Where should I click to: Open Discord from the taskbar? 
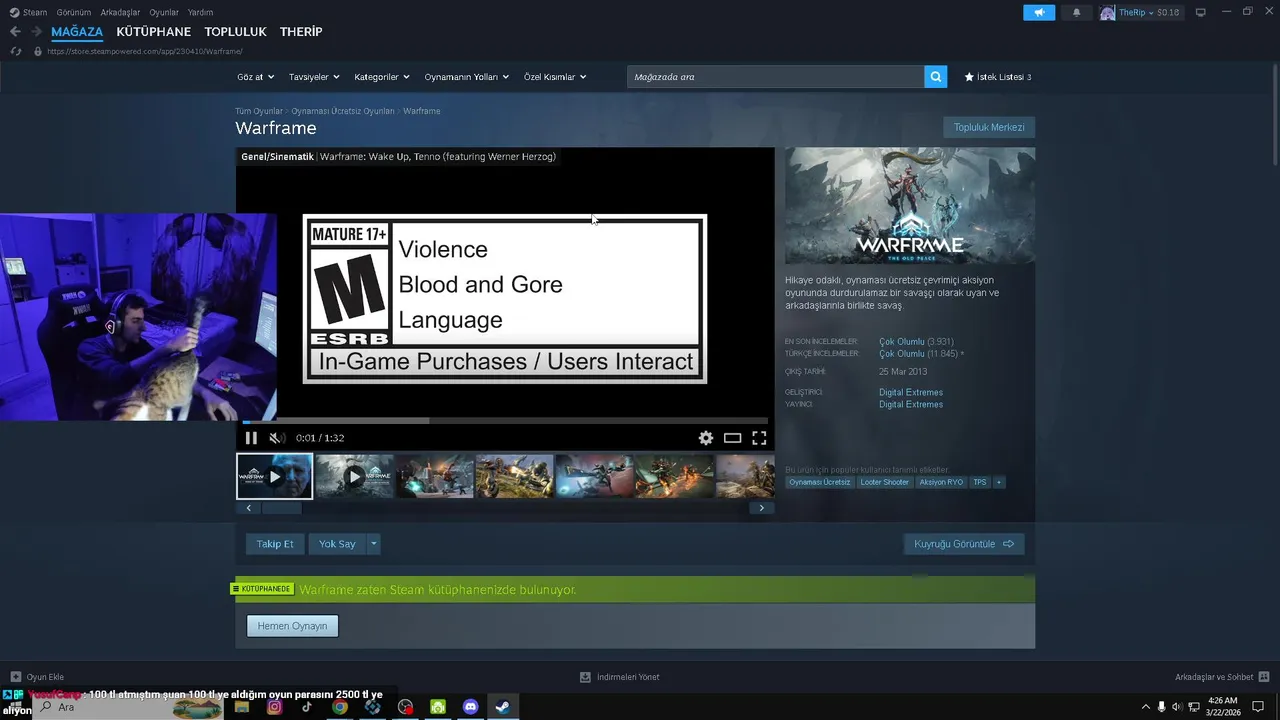point(471,707)
